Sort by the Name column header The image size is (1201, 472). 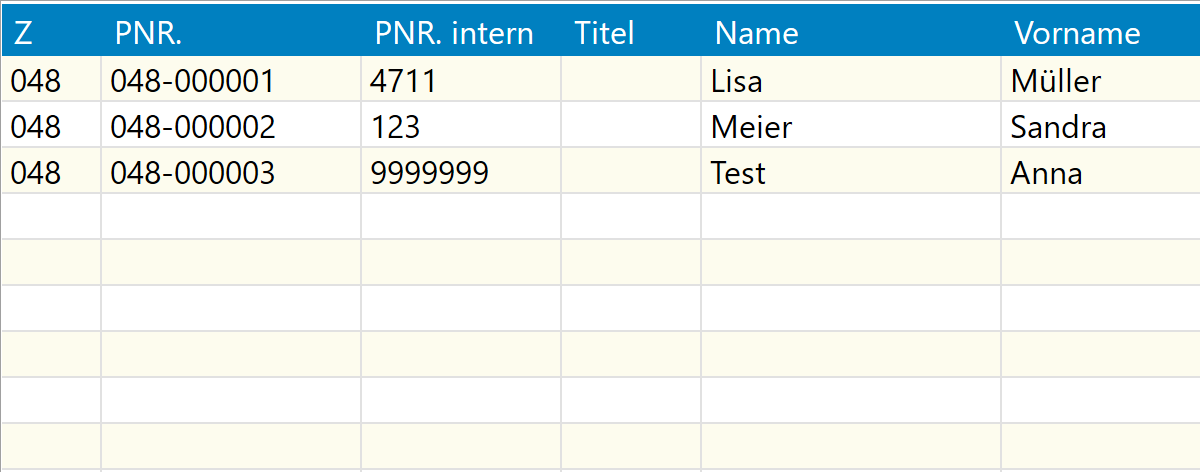(x=851, y=33)
